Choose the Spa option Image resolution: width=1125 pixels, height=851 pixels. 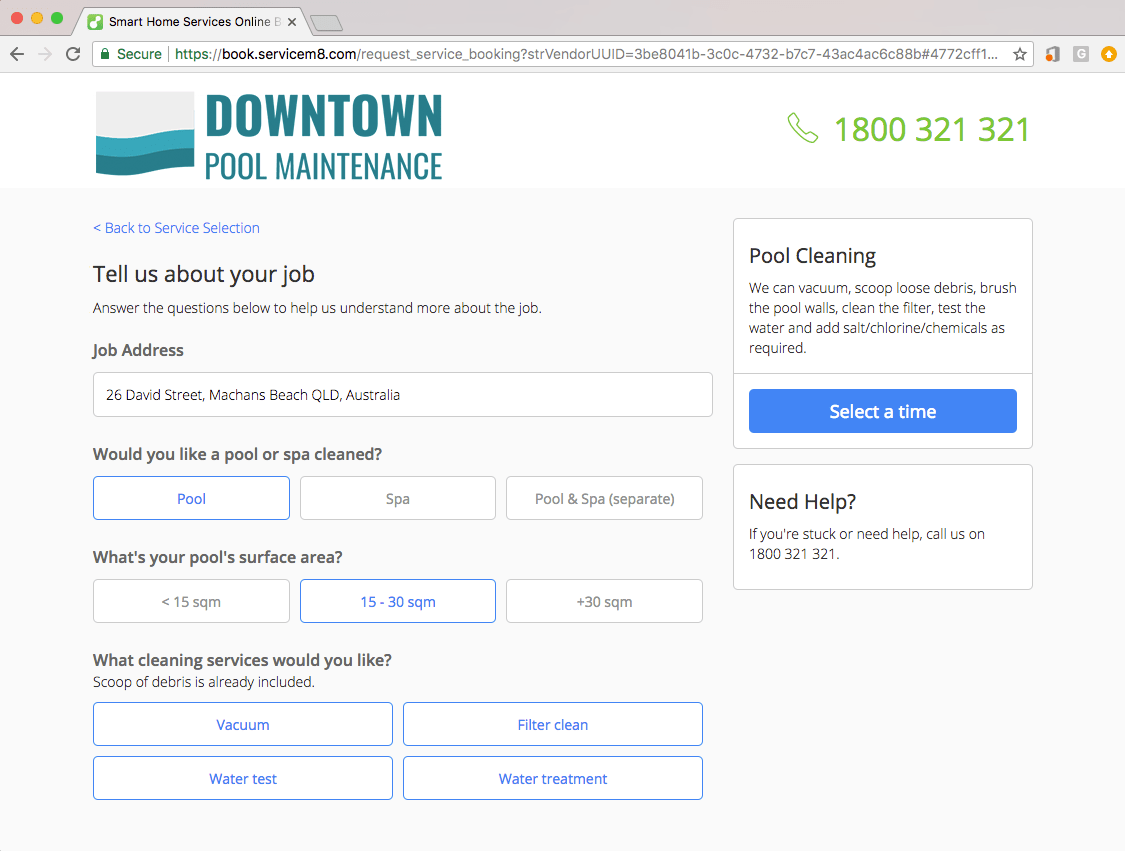tap(397, 499)
